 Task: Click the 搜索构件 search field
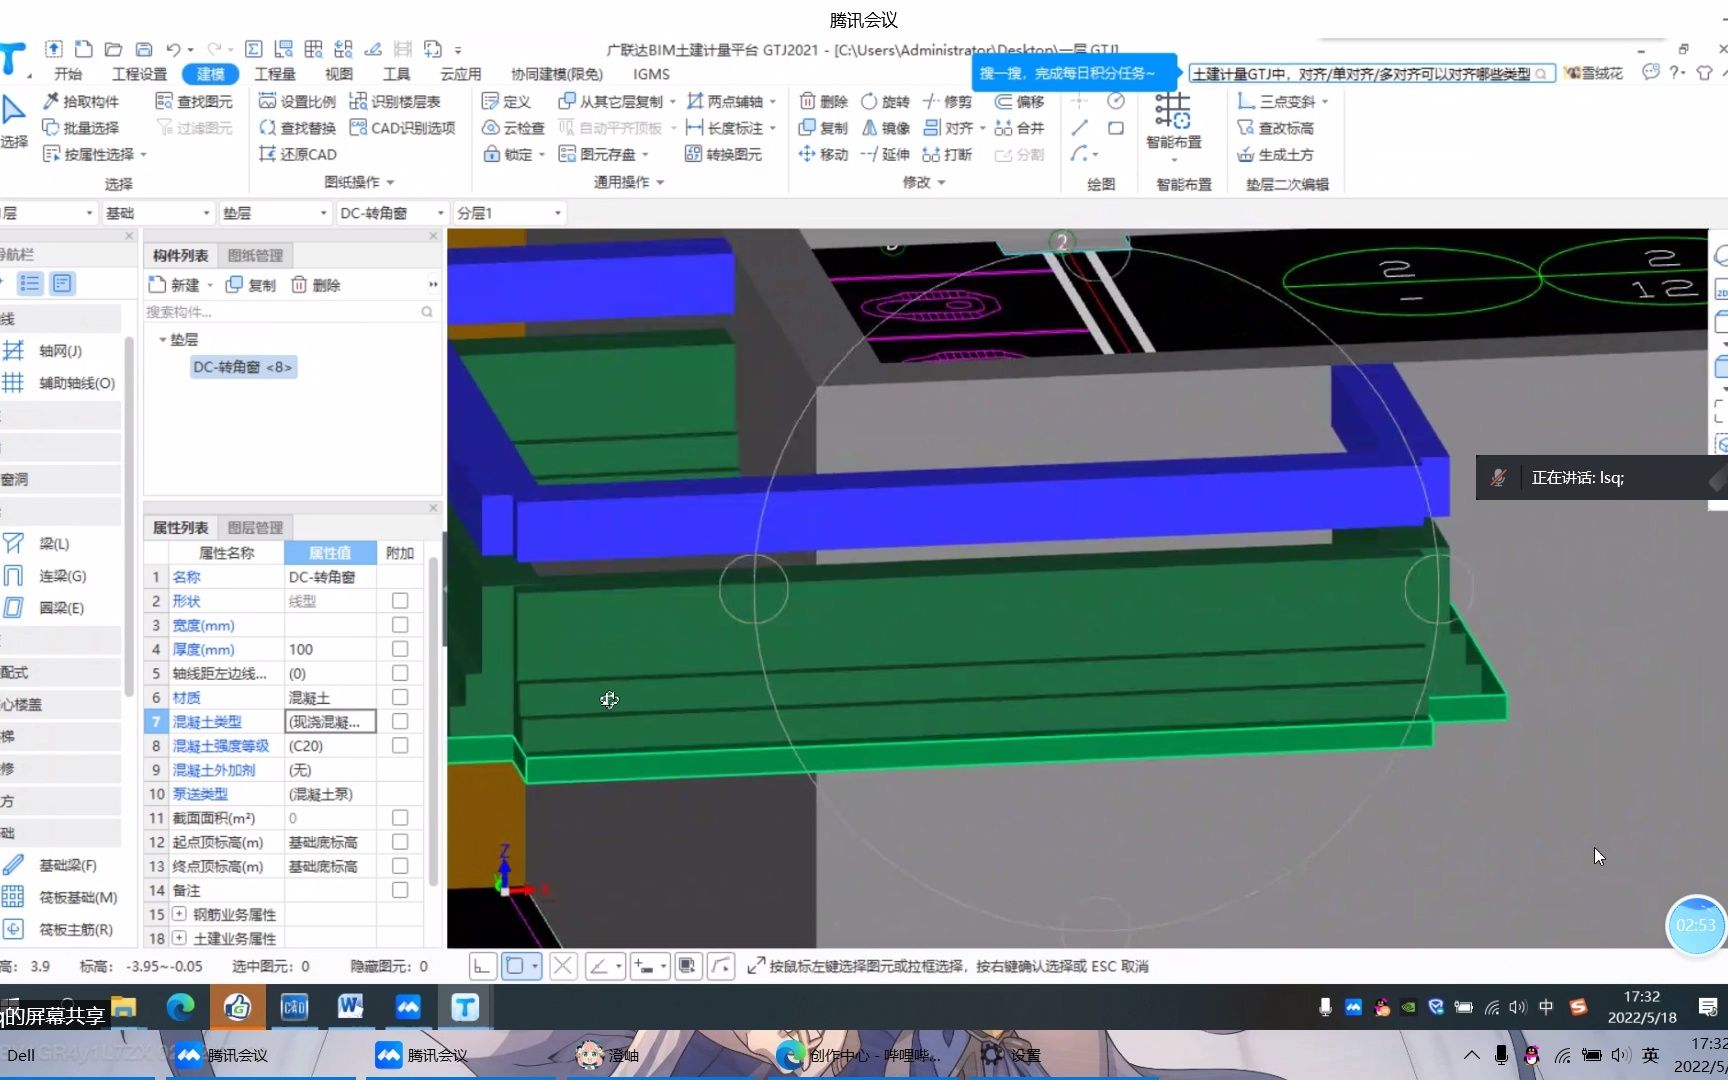pyautogui.click(x=288, y=312)
